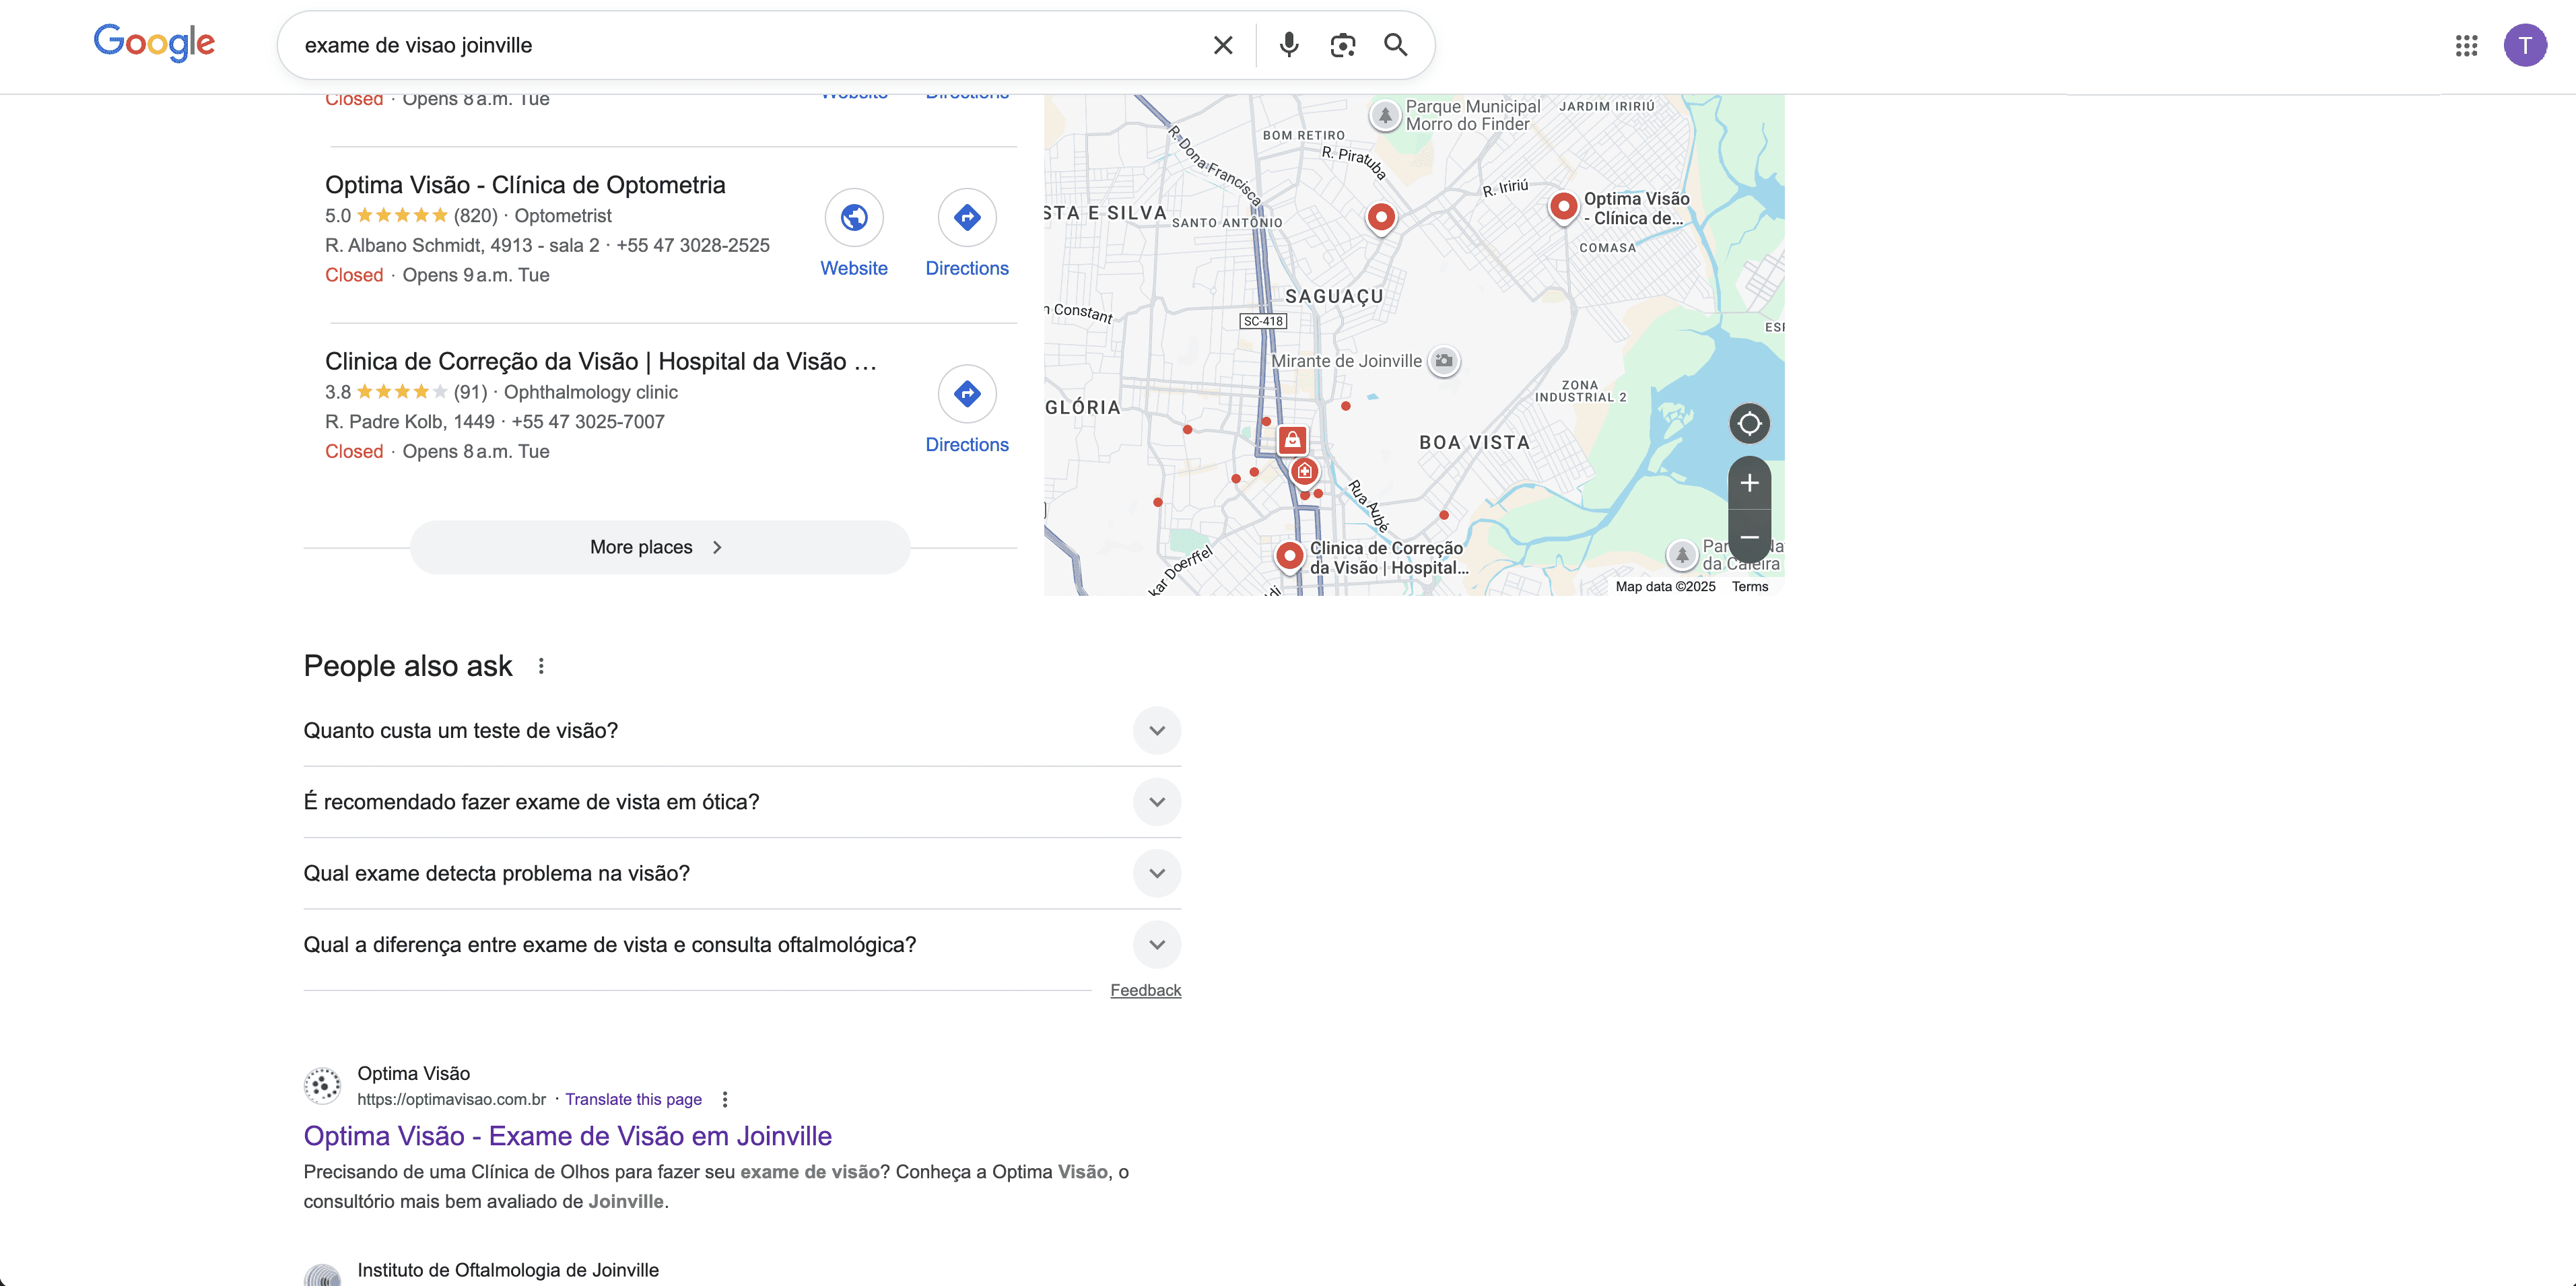Open People also ask options menu
Viewport: 2576px width, 1286px height.
(x=541, y=666)
